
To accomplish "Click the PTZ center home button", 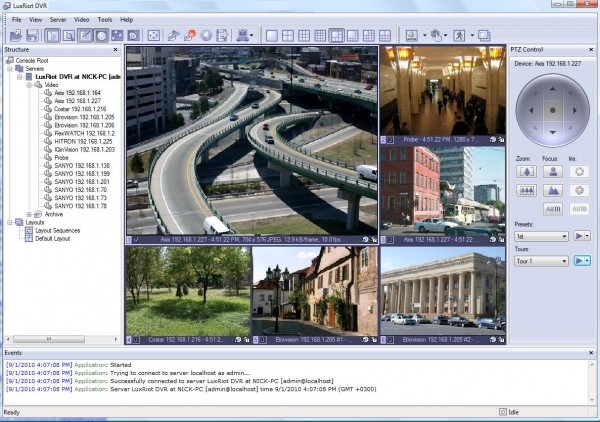I will (x=552, y=108).
